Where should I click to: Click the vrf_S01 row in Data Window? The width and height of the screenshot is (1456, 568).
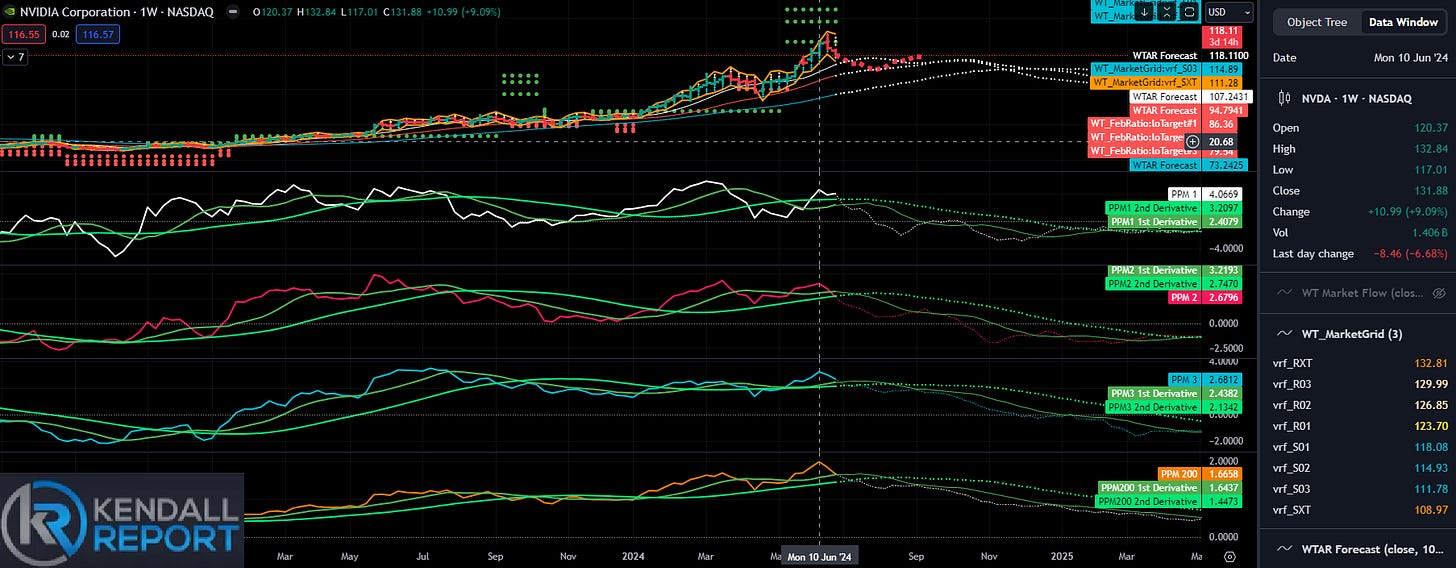(x=1359, y=447)
